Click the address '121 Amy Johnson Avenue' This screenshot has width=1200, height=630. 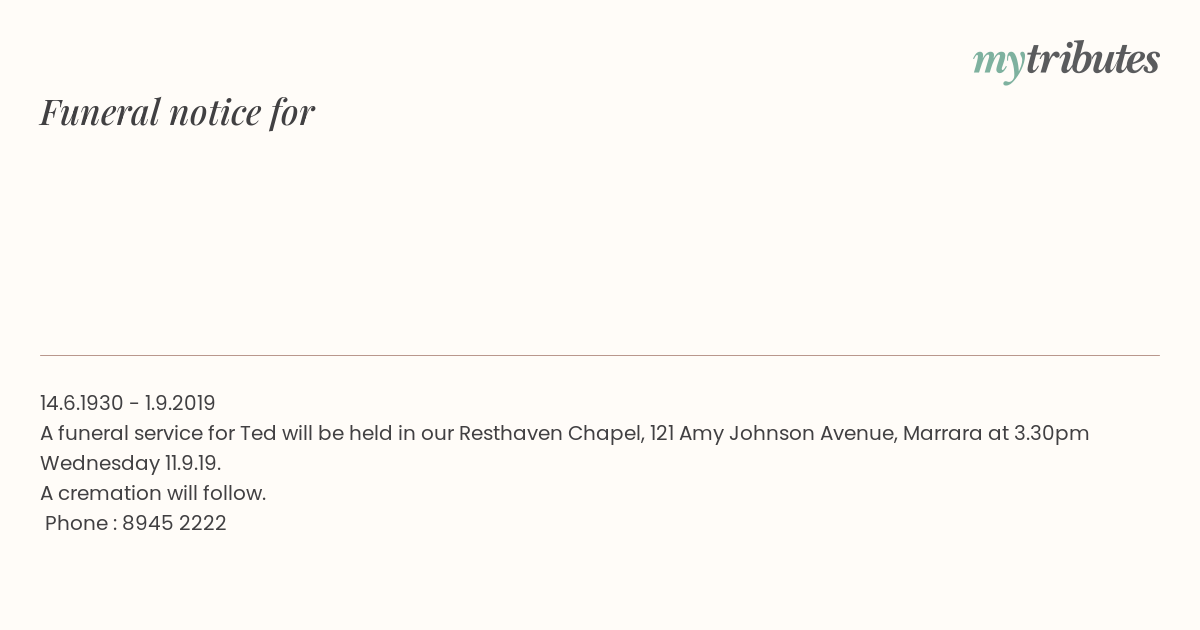coord(772,433)
